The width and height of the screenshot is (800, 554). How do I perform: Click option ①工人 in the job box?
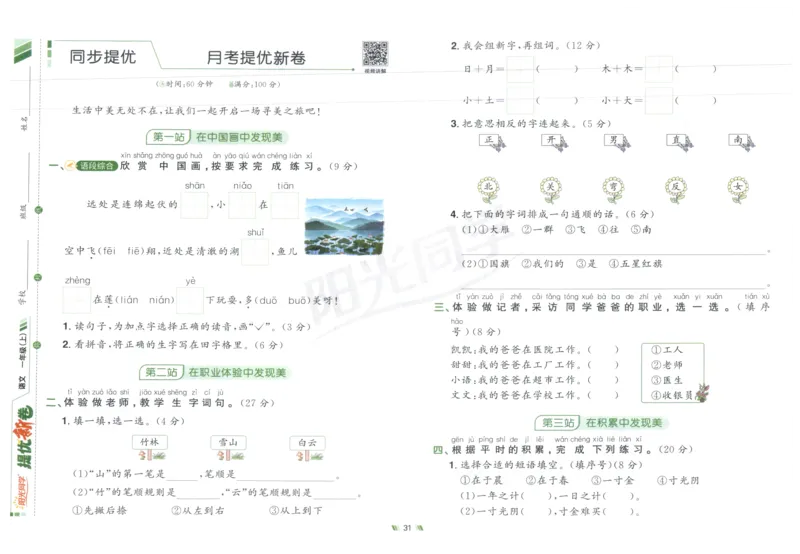[667, 349]
